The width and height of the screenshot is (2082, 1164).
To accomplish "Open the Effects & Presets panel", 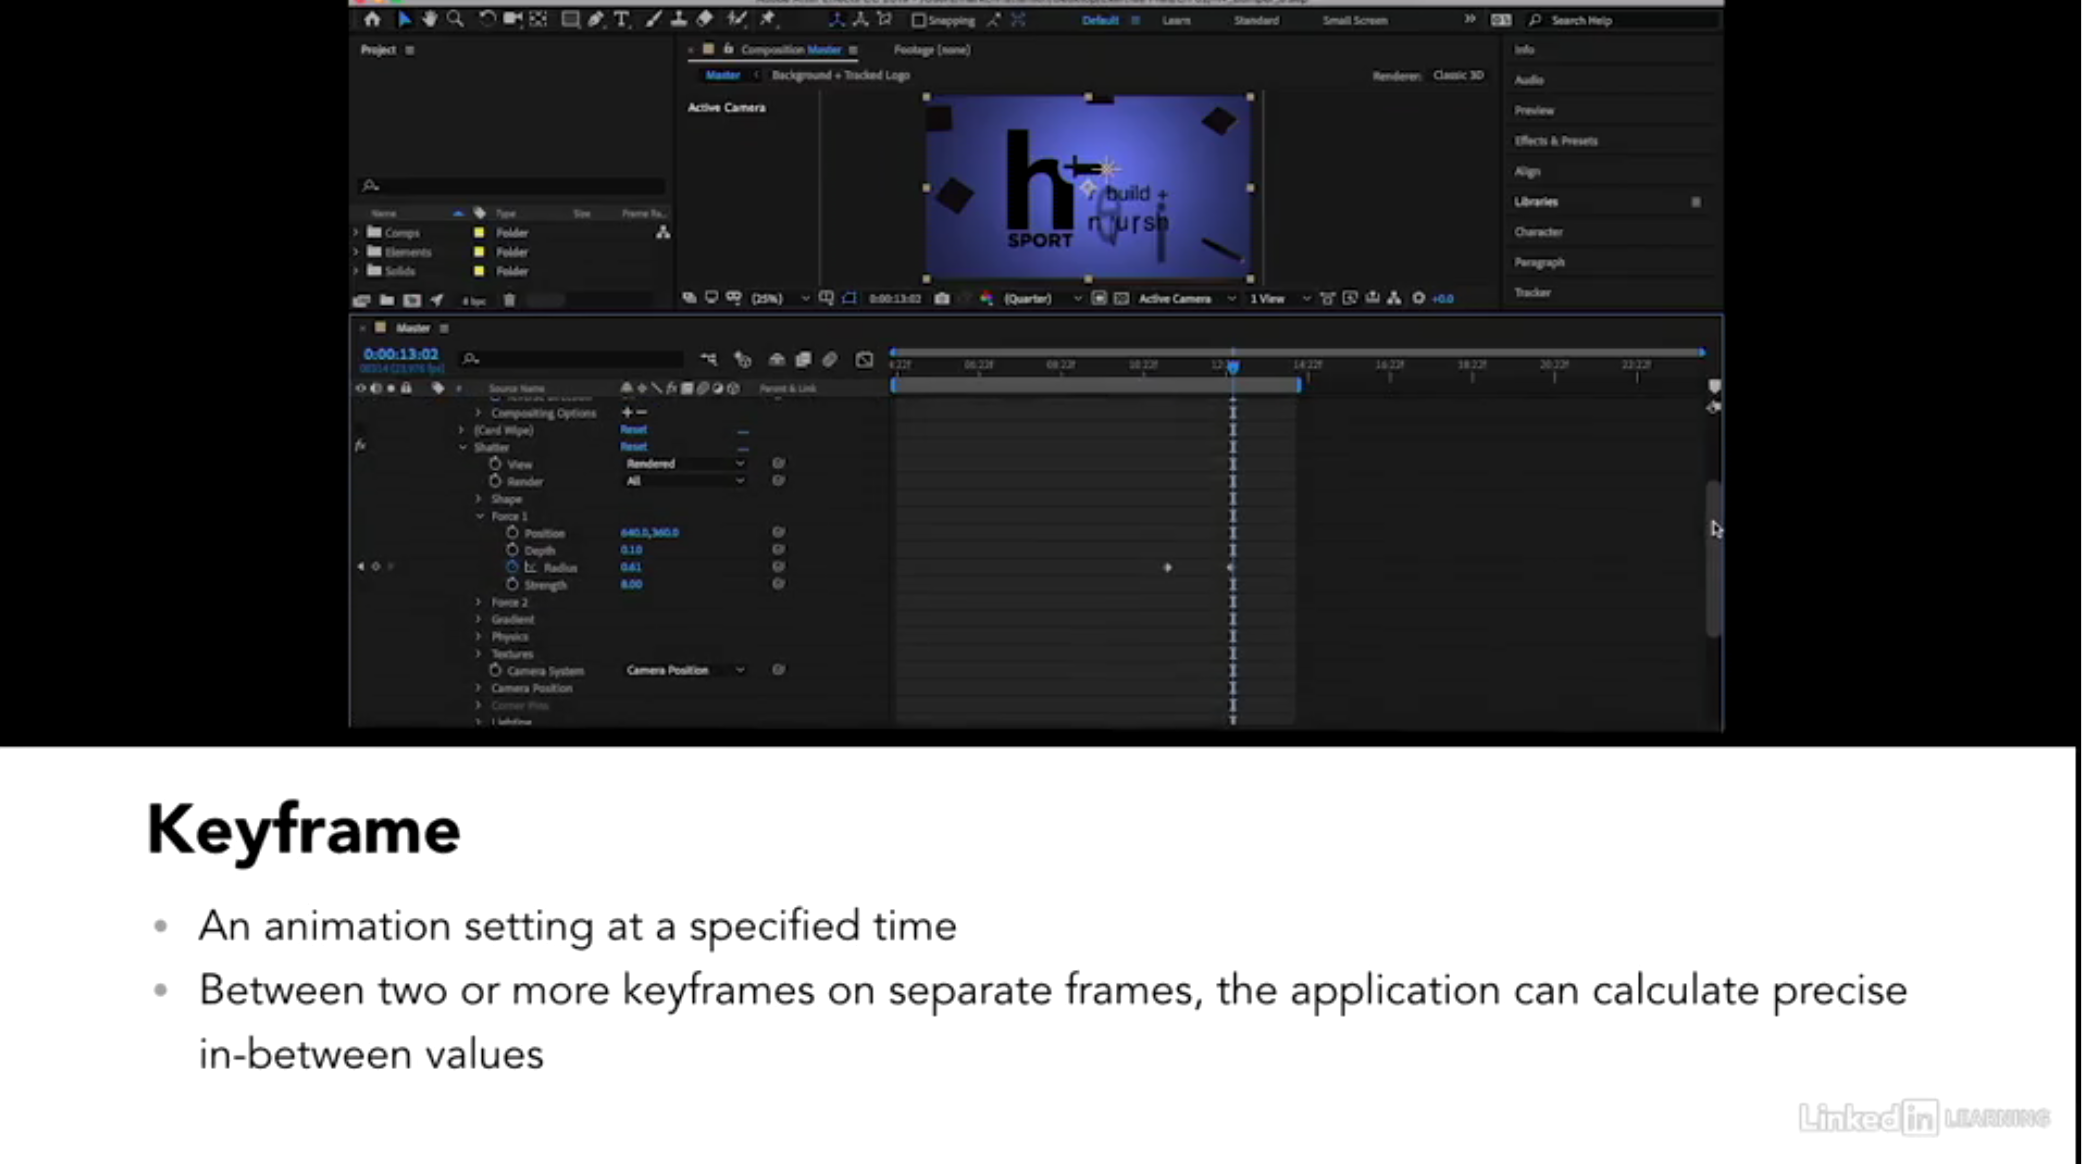I will coord(1554,141).
